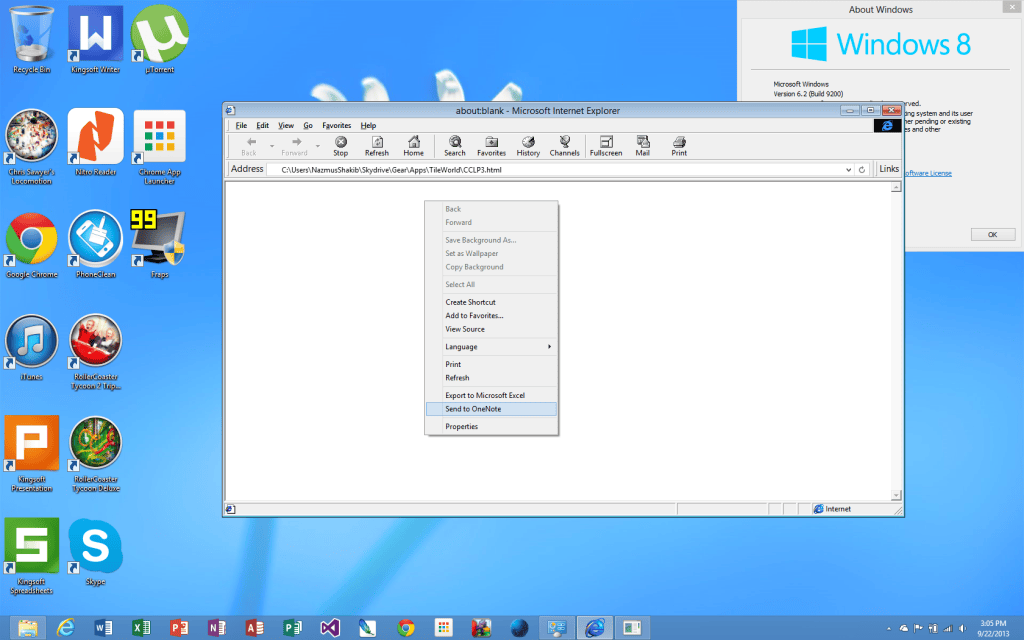The image size is (1024, 640).
Task: Click the Print toolbar icon
Action: 679,146
